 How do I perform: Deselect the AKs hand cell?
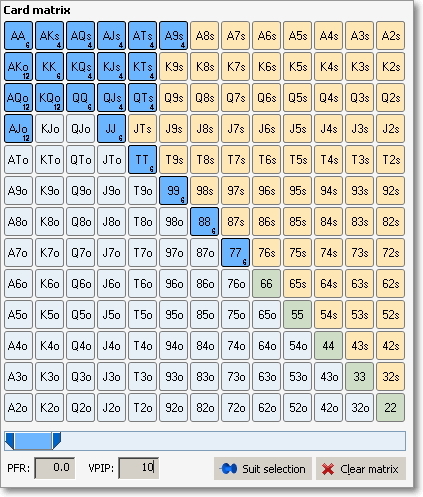(49, 36)
